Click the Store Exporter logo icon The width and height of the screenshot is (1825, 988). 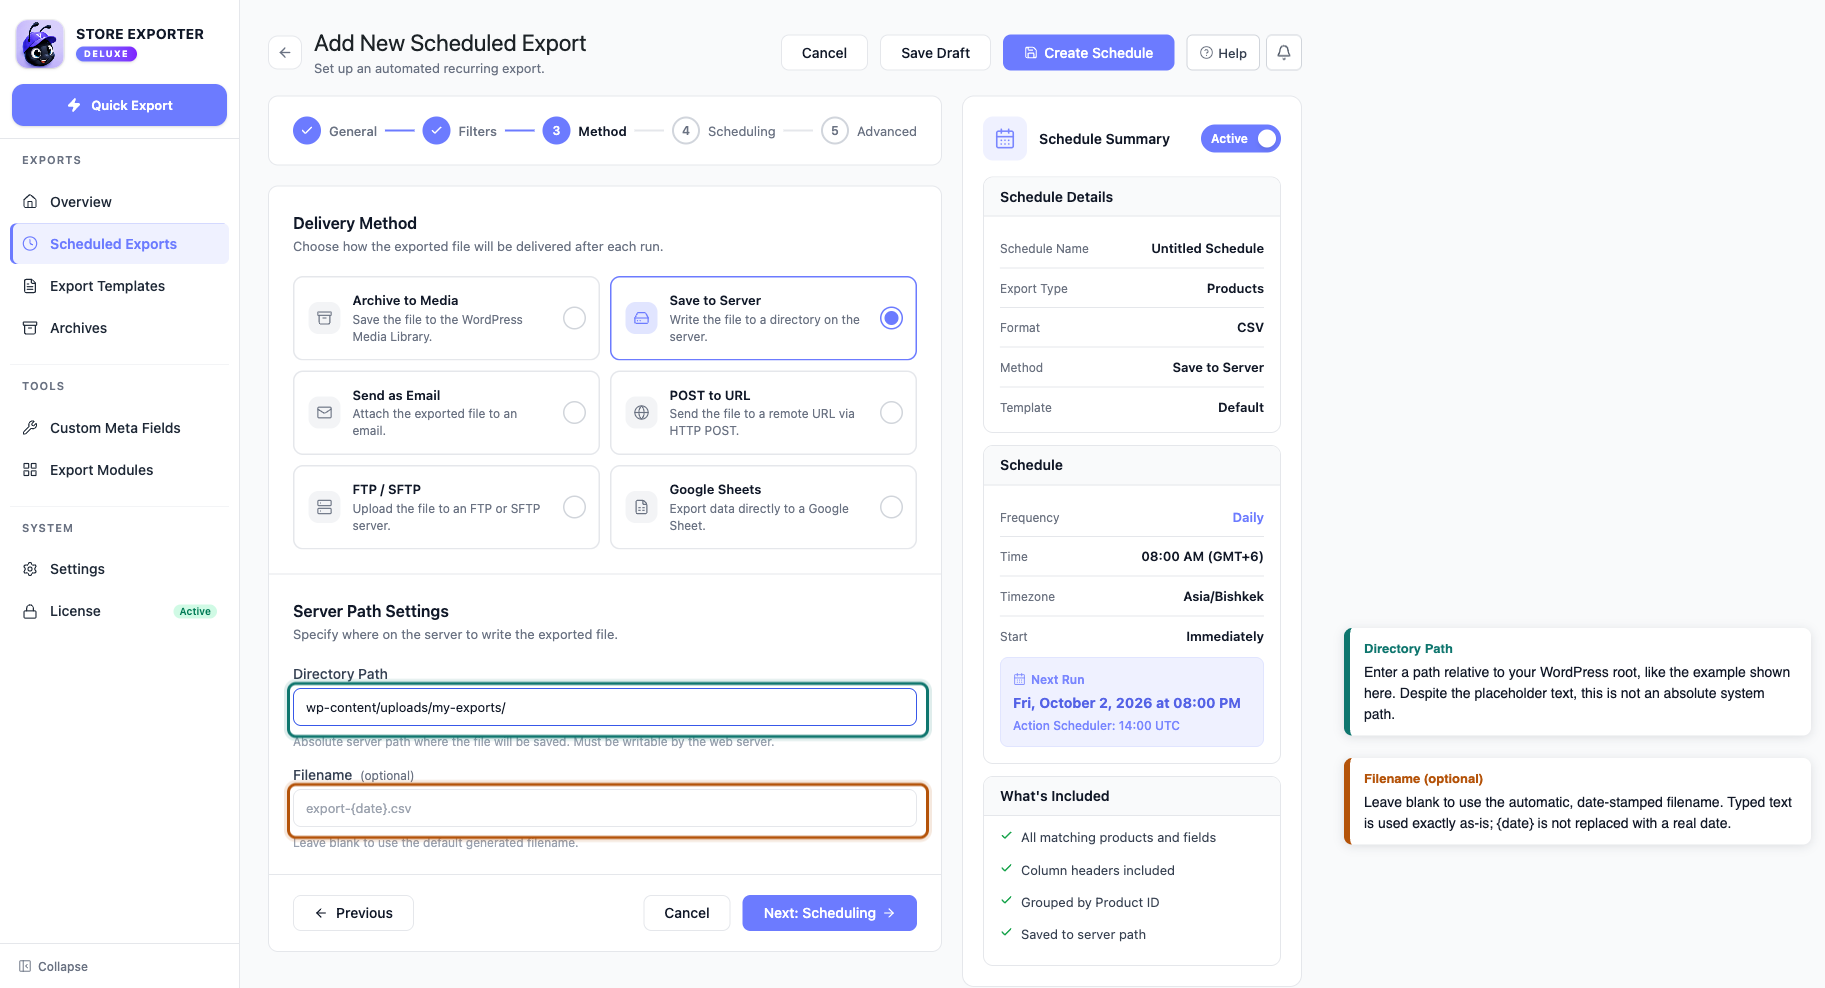pyautogui.click(x=41, y=44)
